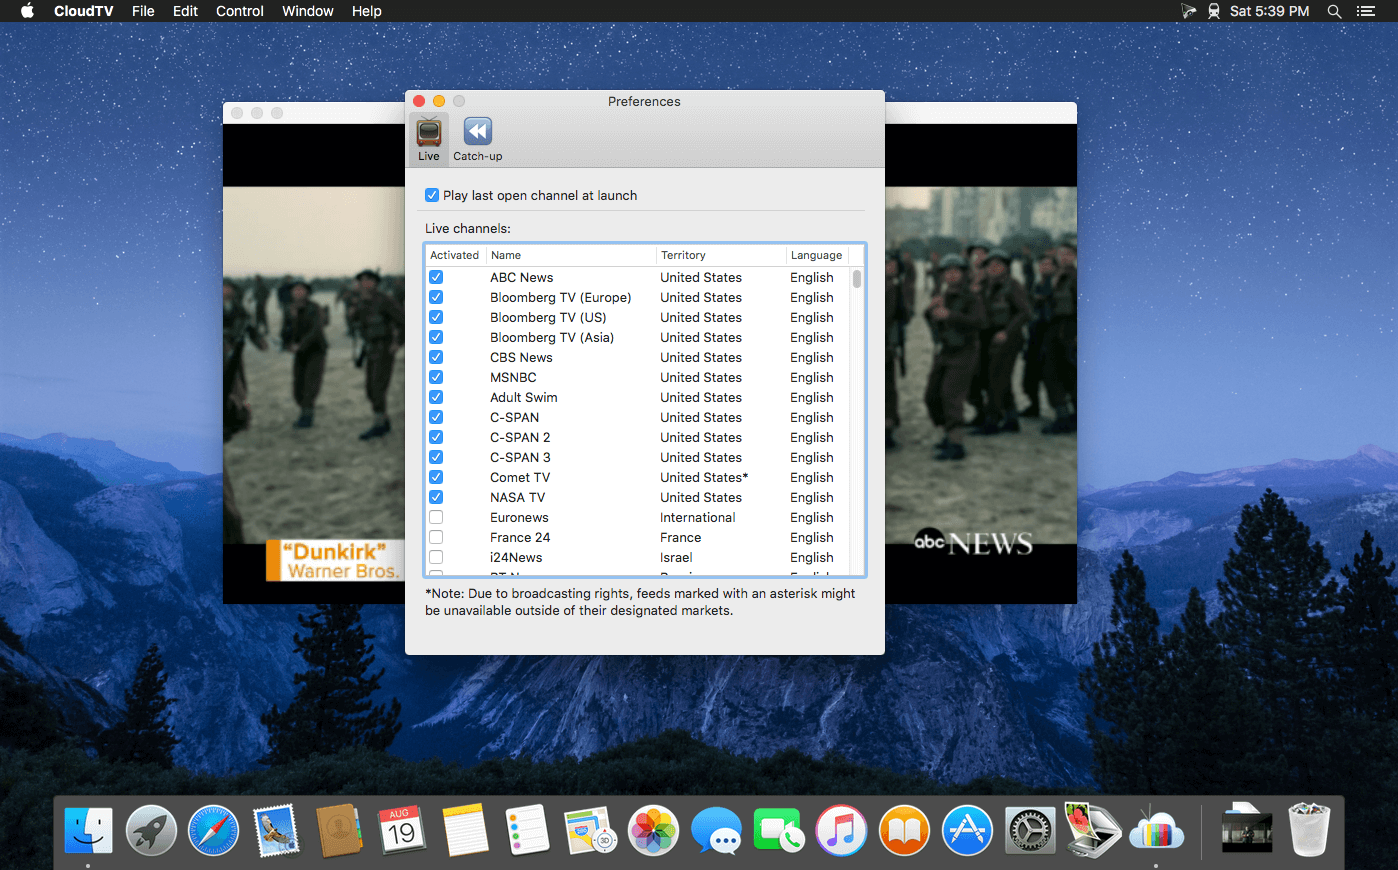Open the Photos app in the Dock

(x=653, y=830)
